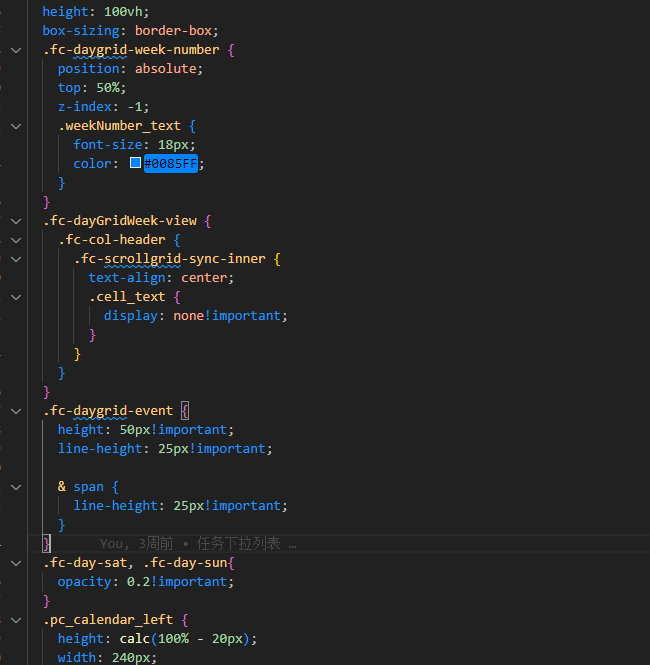Click the 'color' property name
This screenshot has height=665, width=650.
(x=92, y=164)
